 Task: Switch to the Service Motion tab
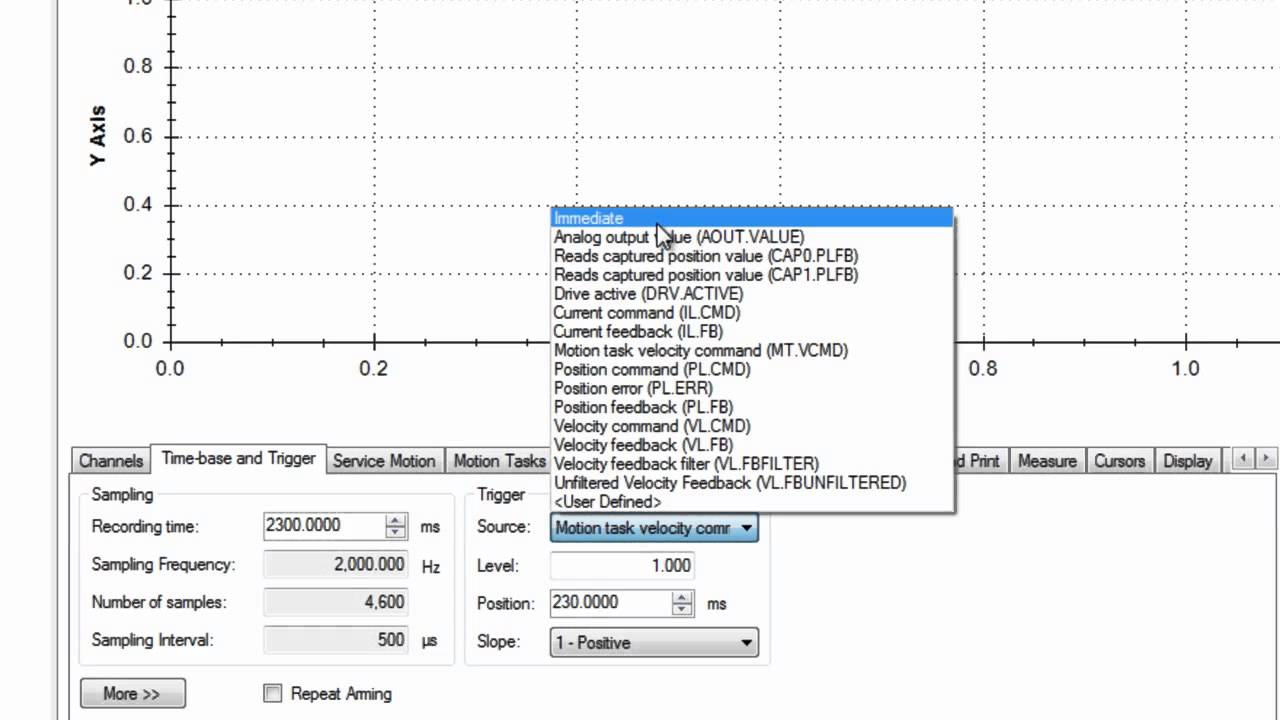click(384, 461)
